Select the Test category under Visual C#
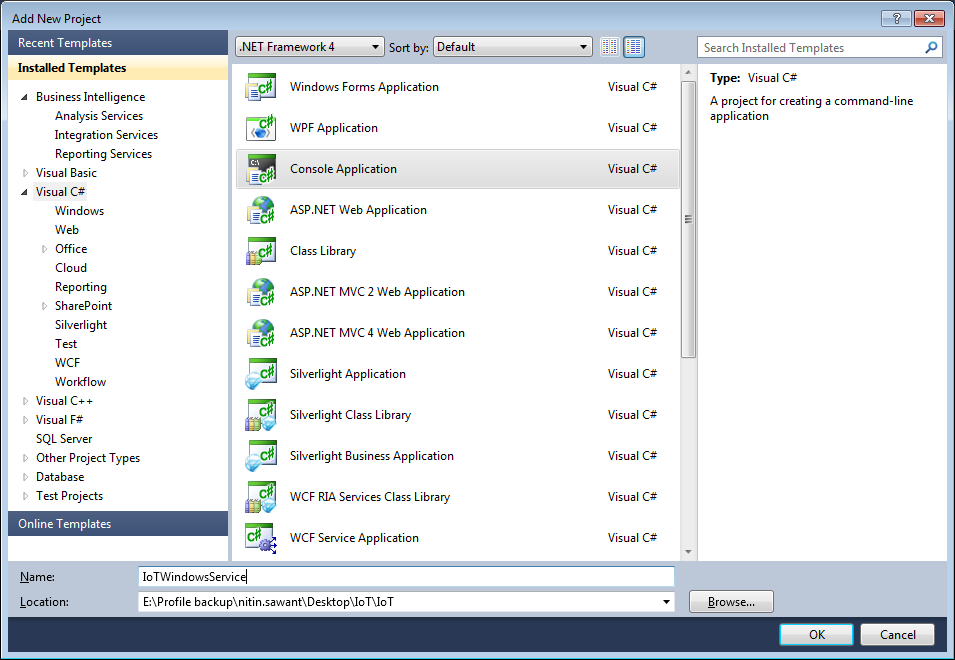 pyautogui.click(x=66, y=344)
